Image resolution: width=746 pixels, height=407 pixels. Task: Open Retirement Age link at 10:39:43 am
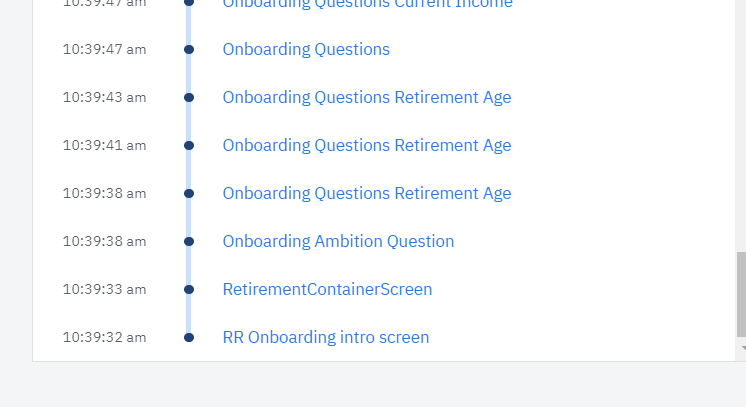(x=366, y=97)
